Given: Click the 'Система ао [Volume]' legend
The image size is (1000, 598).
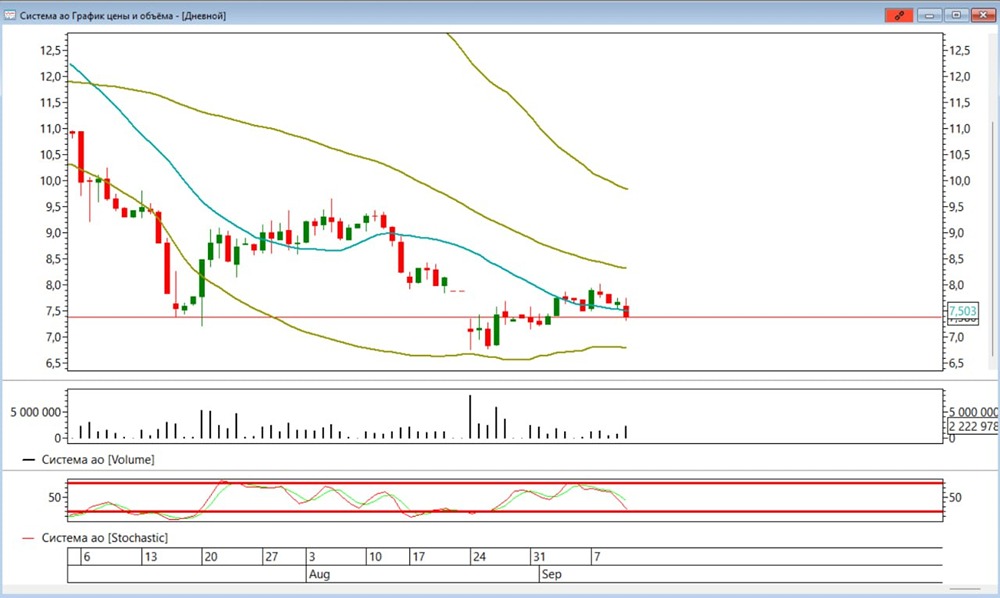Looking at the screenshot, I should (x=98, y=460).
